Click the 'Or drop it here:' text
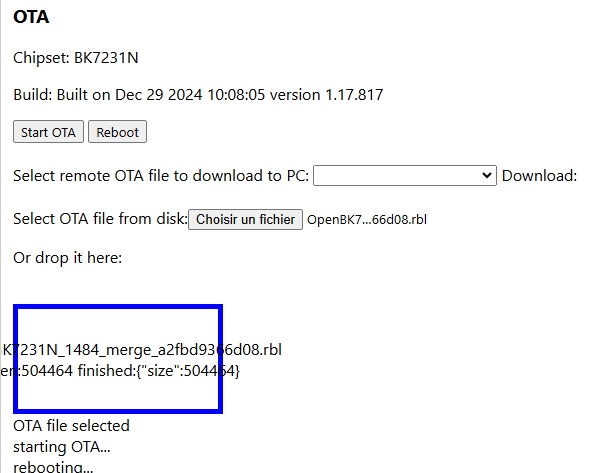This screenshot has width=600, height=473. [x=68, y=258]
